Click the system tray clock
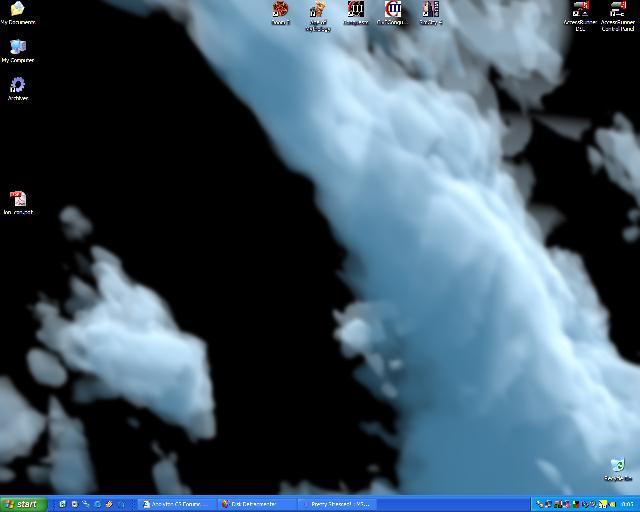The width and height of the screenshot is (640, 512). pos(627,504)
